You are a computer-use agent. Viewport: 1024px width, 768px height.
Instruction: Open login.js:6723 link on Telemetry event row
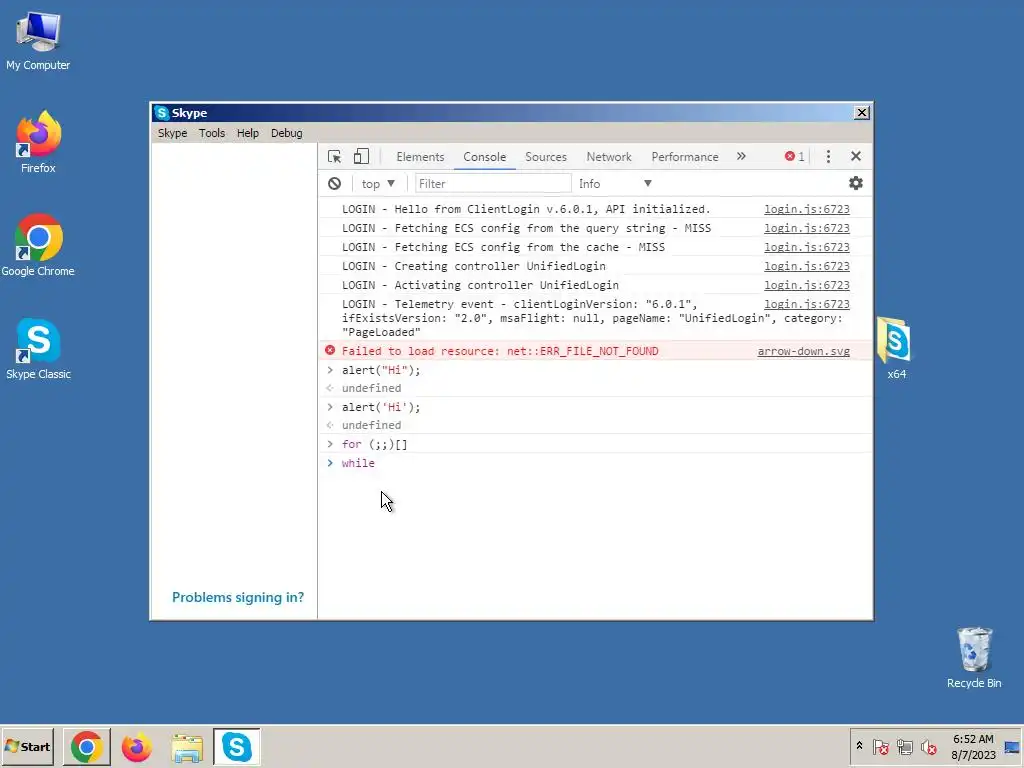point(807,304)
